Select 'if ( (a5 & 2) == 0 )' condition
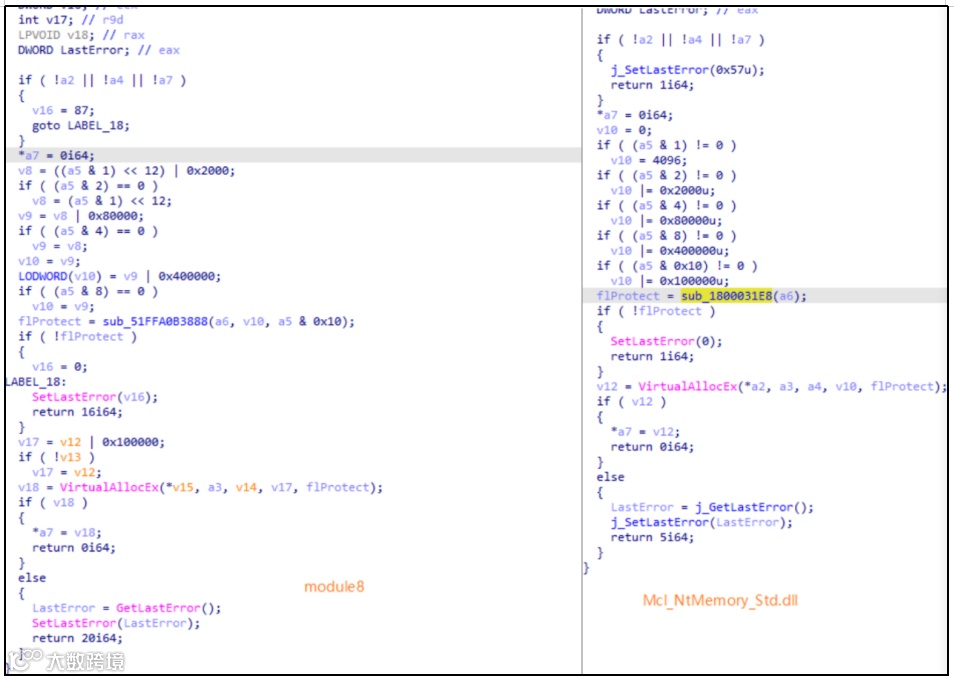The height and width of the screenshot is (679, 954). (88, 186)
